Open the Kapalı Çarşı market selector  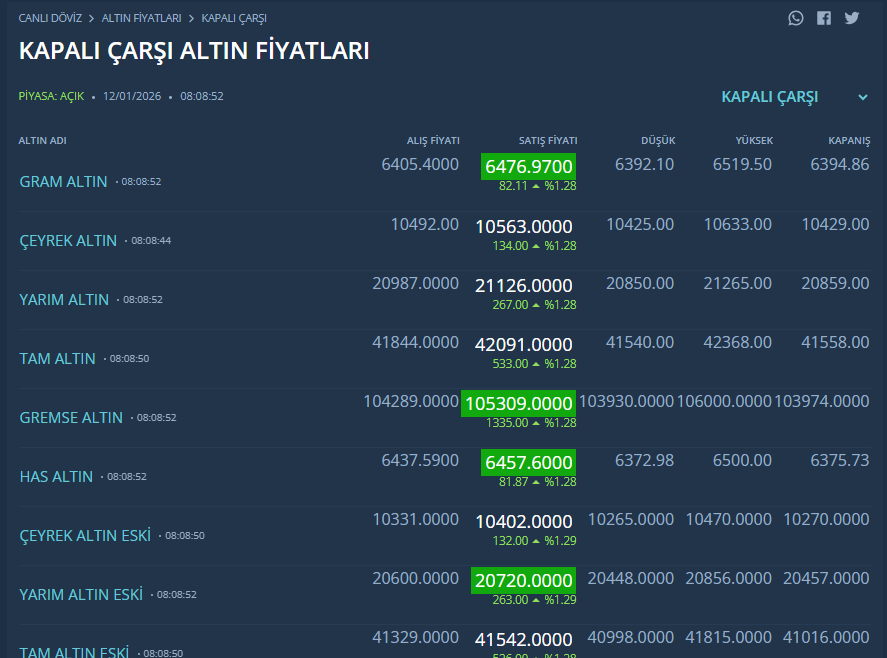(x=770, y=97)
